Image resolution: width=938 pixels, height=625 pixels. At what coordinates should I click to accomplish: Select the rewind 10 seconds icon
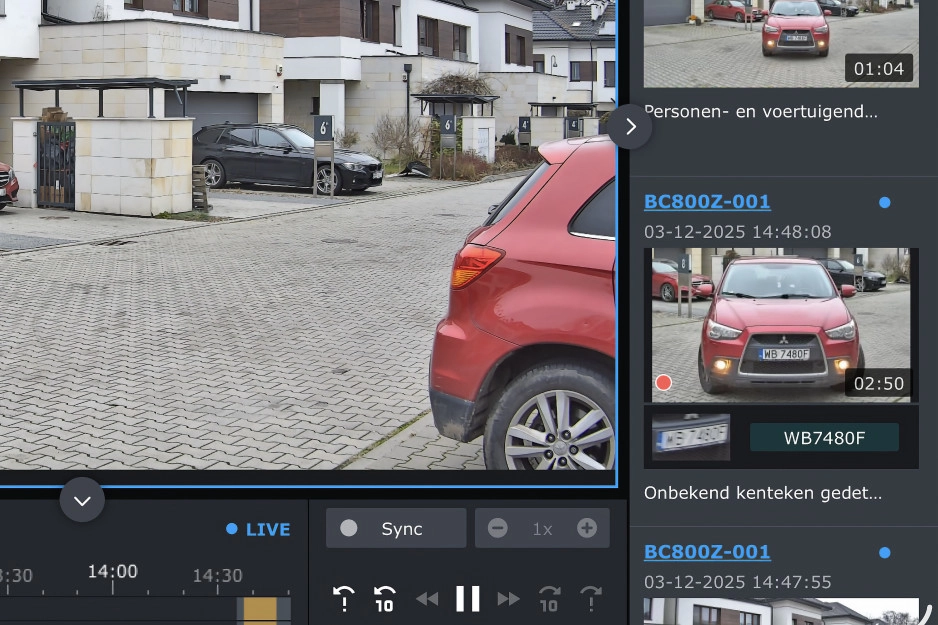coord(383,597)
